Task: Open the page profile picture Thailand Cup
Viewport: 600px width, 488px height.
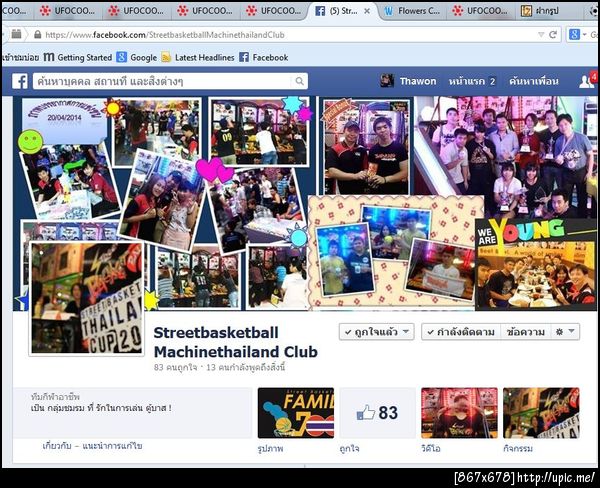Action: click(86, 299)
